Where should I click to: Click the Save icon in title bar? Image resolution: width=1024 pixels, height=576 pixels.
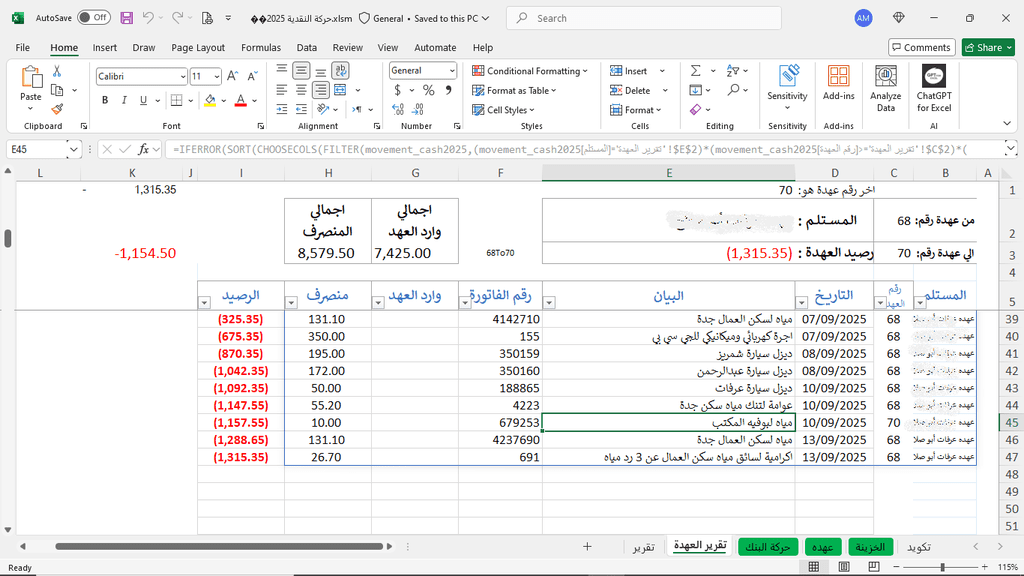point(126,18)
